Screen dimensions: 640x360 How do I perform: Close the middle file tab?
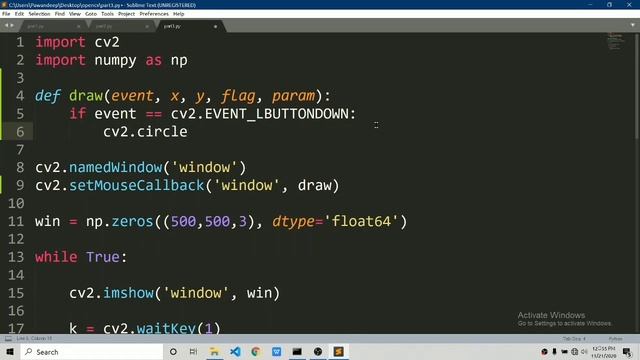click(x=147, y=27)
